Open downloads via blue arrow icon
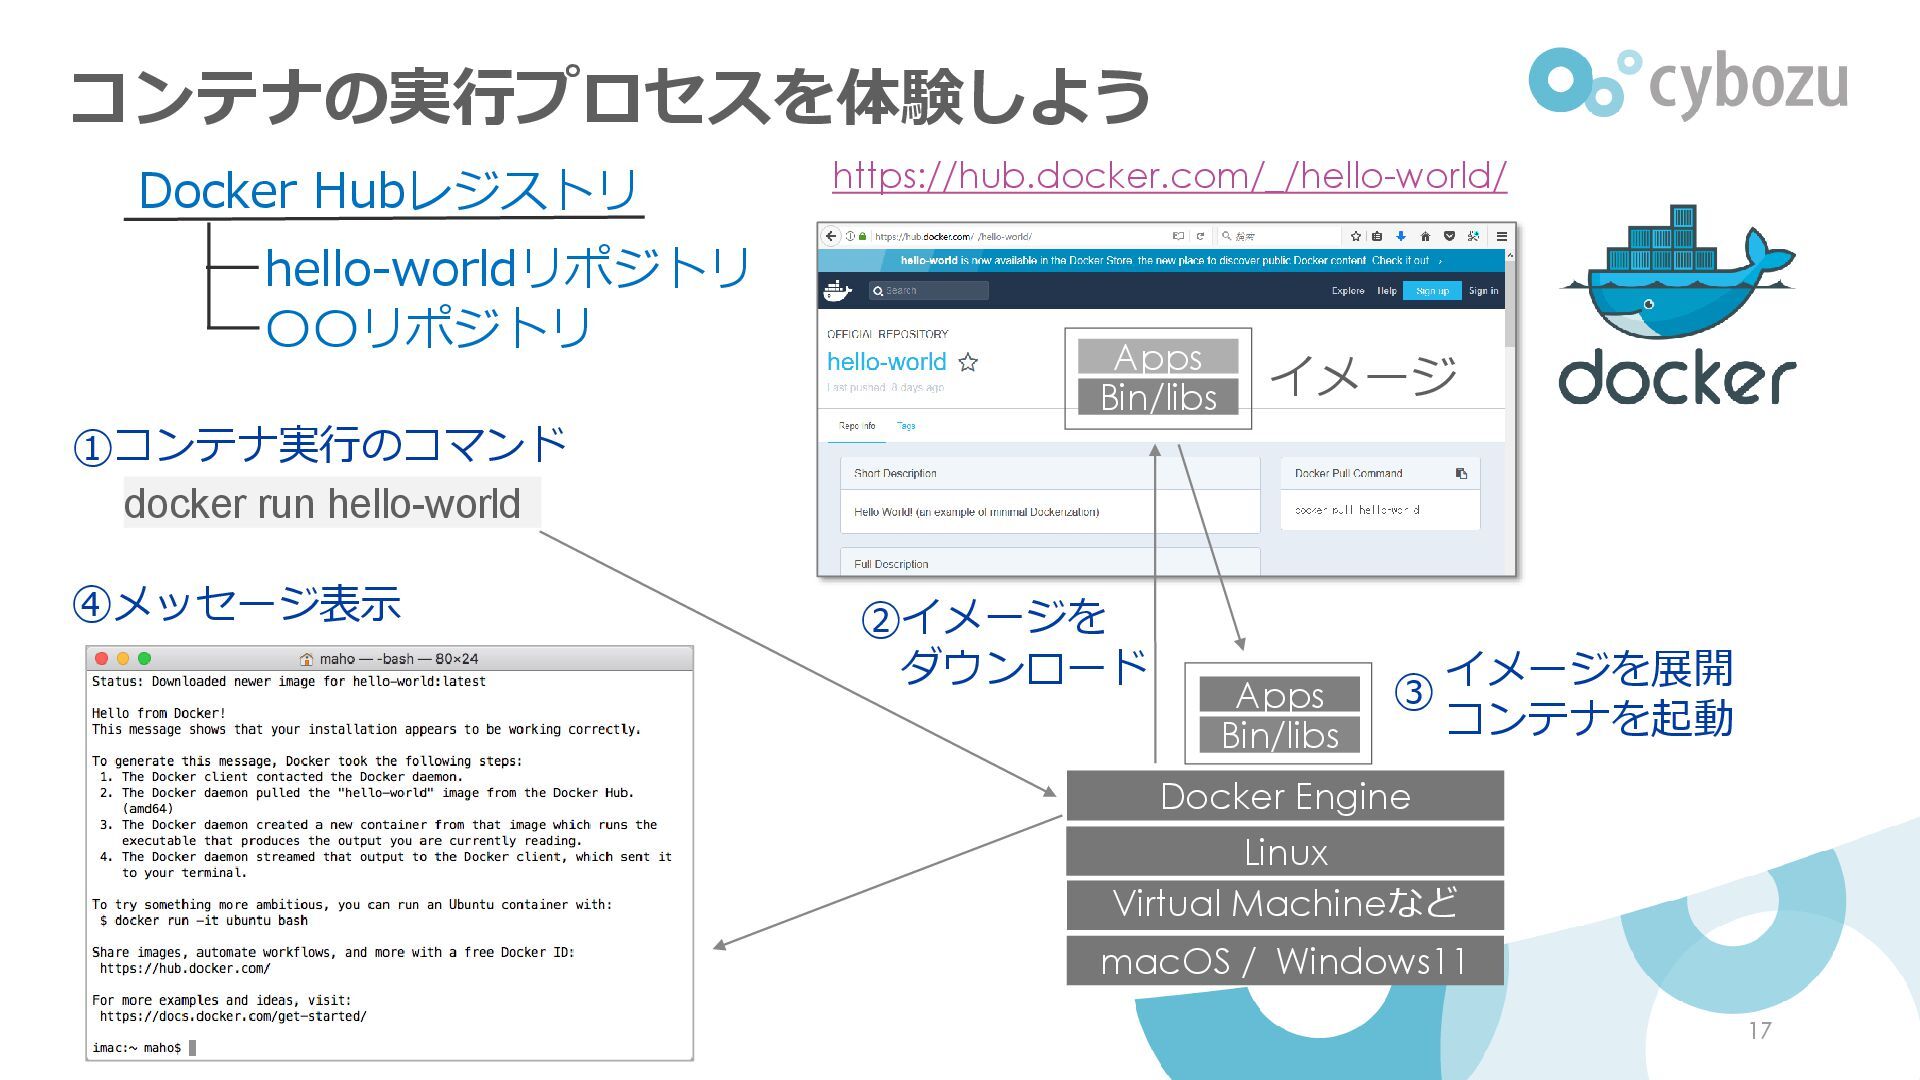The image size is (1920, 1080). (1401, 237)
